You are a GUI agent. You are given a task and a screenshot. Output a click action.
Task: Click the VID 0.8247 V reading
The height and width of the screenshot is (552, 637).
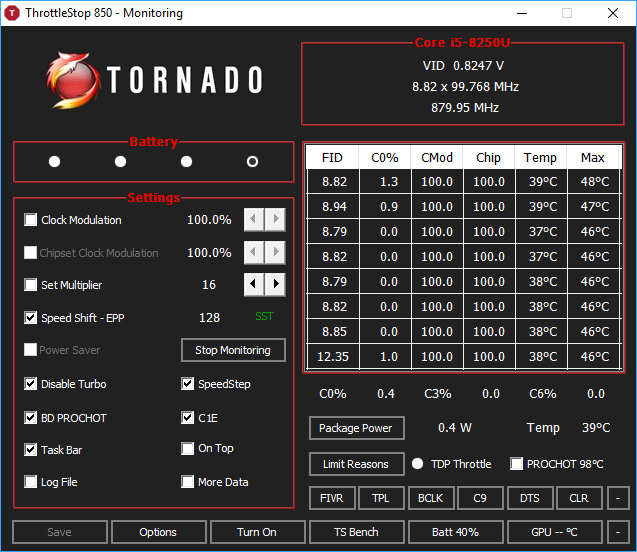coord(463,66)
